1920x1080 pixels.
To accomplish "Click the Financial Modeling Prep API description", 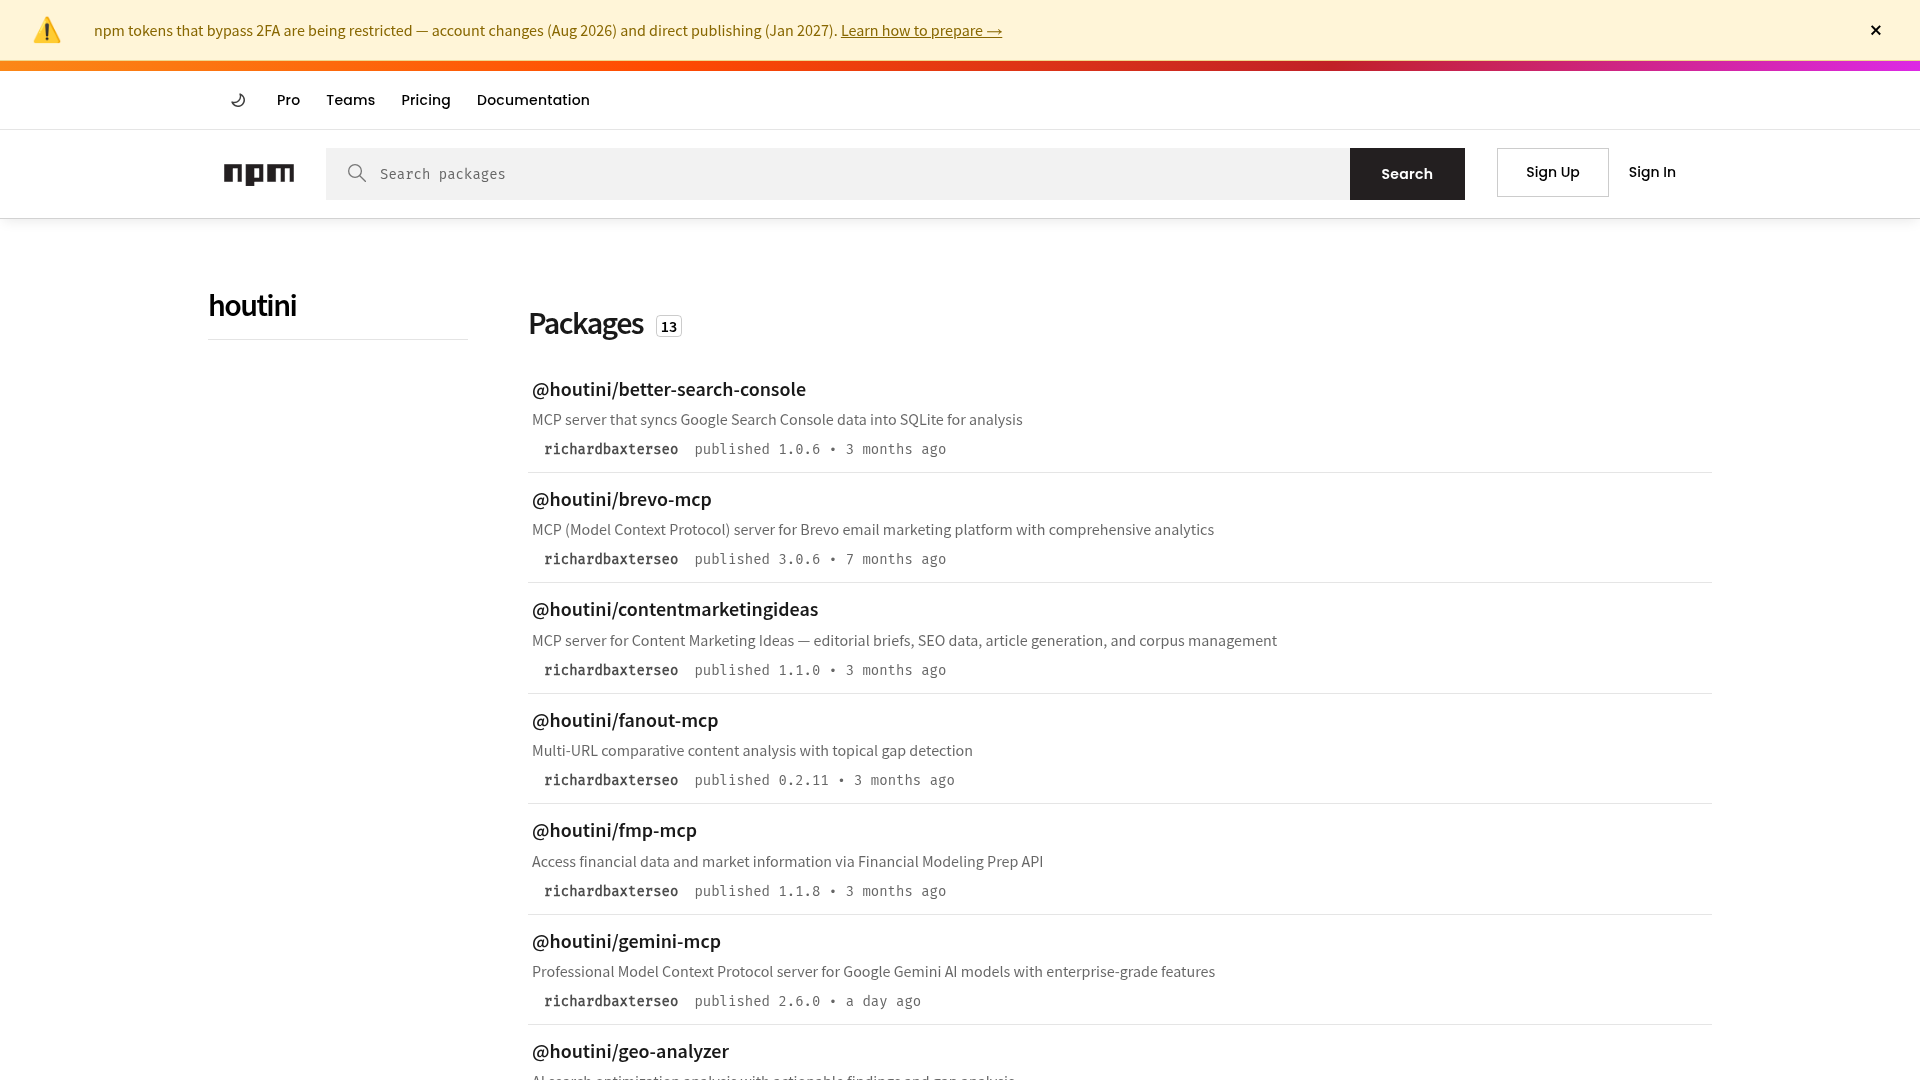I will 787,862.
